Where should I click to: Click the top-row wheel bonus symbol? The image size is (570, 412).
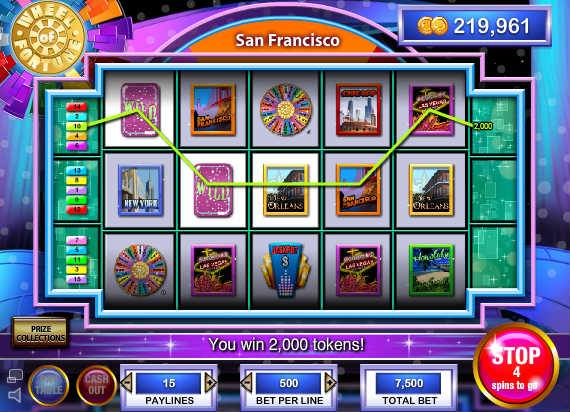[286, 110]
